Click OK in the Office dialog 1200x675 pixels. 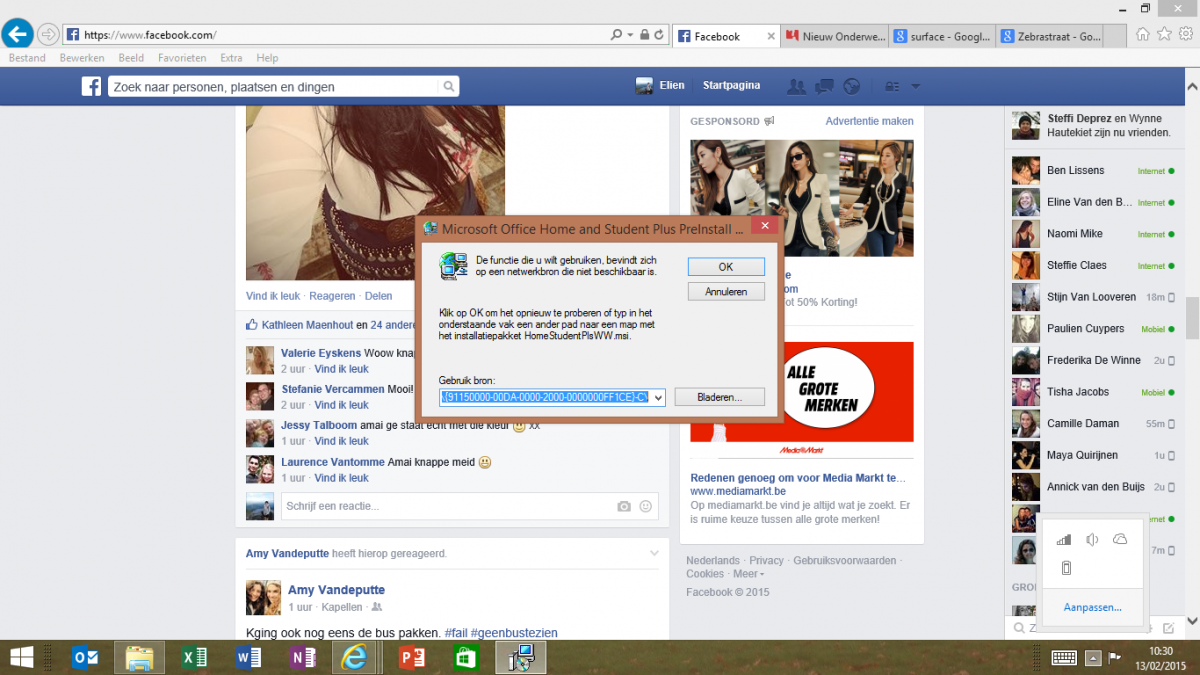point(726,267)
